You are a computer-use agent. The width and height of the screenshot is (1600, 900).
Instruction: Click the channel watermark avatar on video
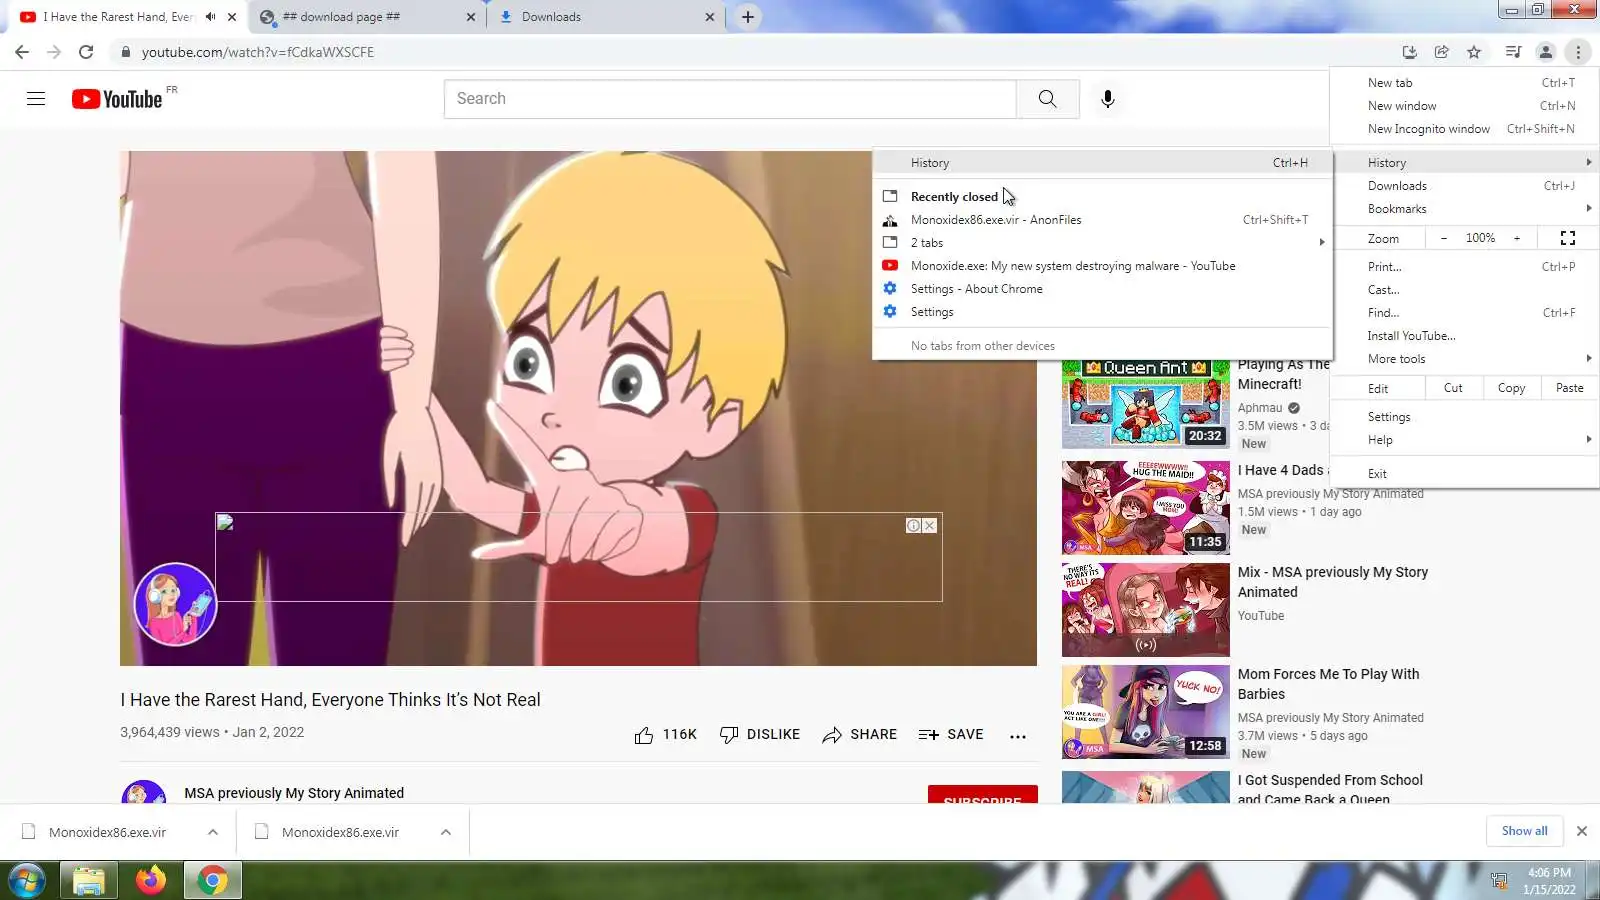point(175,604)
